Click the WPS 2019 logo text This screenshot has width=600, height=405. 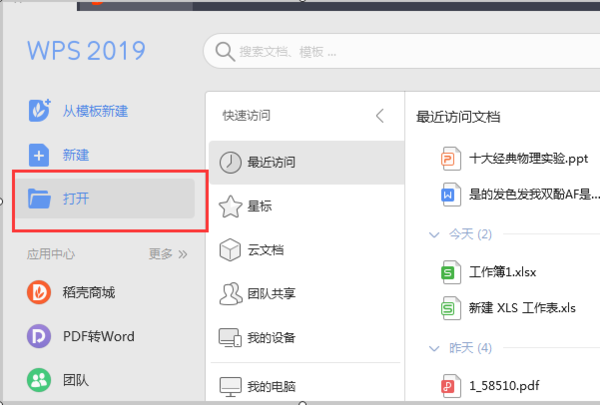click(86, 51)
